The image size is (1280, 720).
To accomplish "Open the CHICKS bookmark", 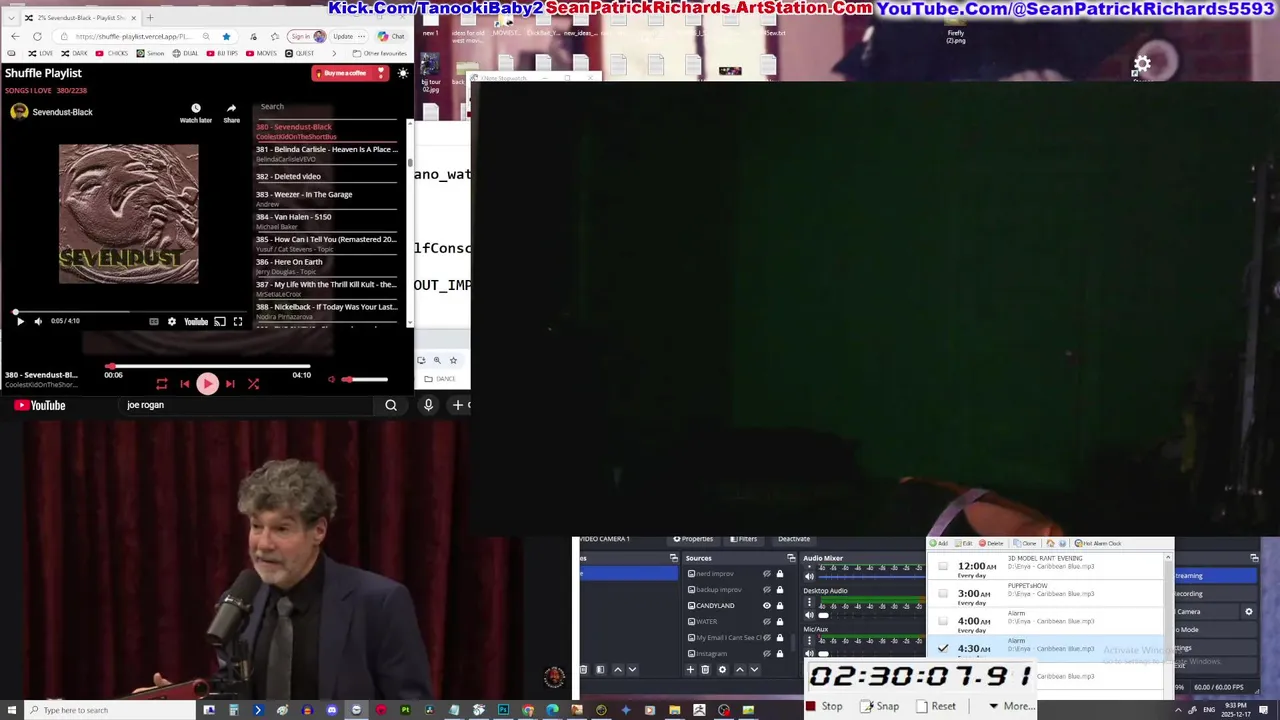I will point(112,53).
